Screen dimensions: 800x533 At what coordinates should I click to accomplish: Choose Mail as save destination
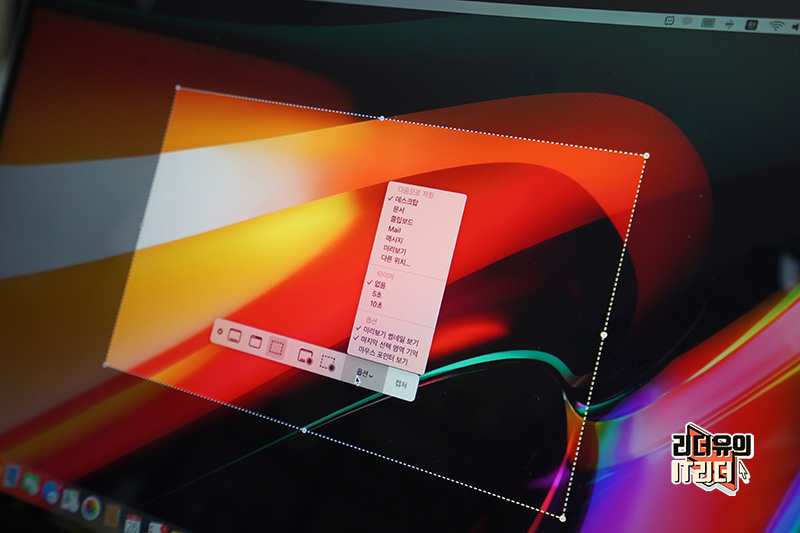pos(394,230)
